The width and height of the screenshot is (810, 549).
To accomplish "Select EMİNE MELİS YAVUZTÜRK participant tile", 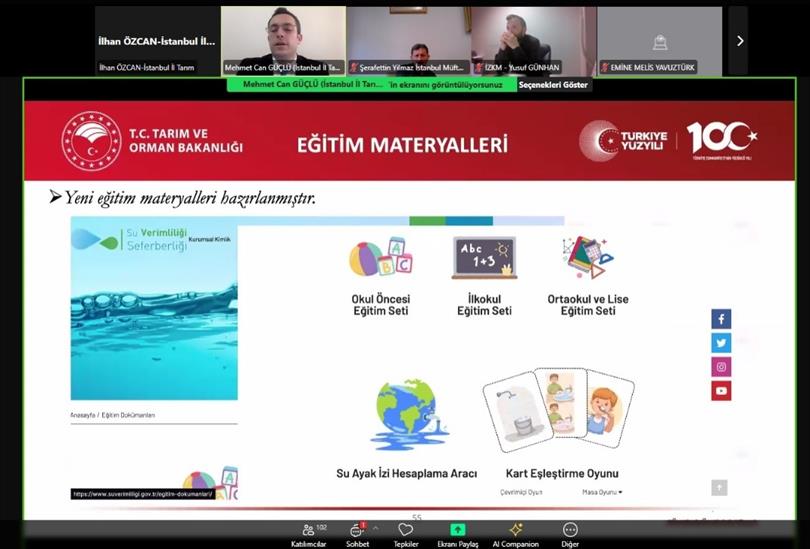I will pyautogui.click(x=659, y=41).
